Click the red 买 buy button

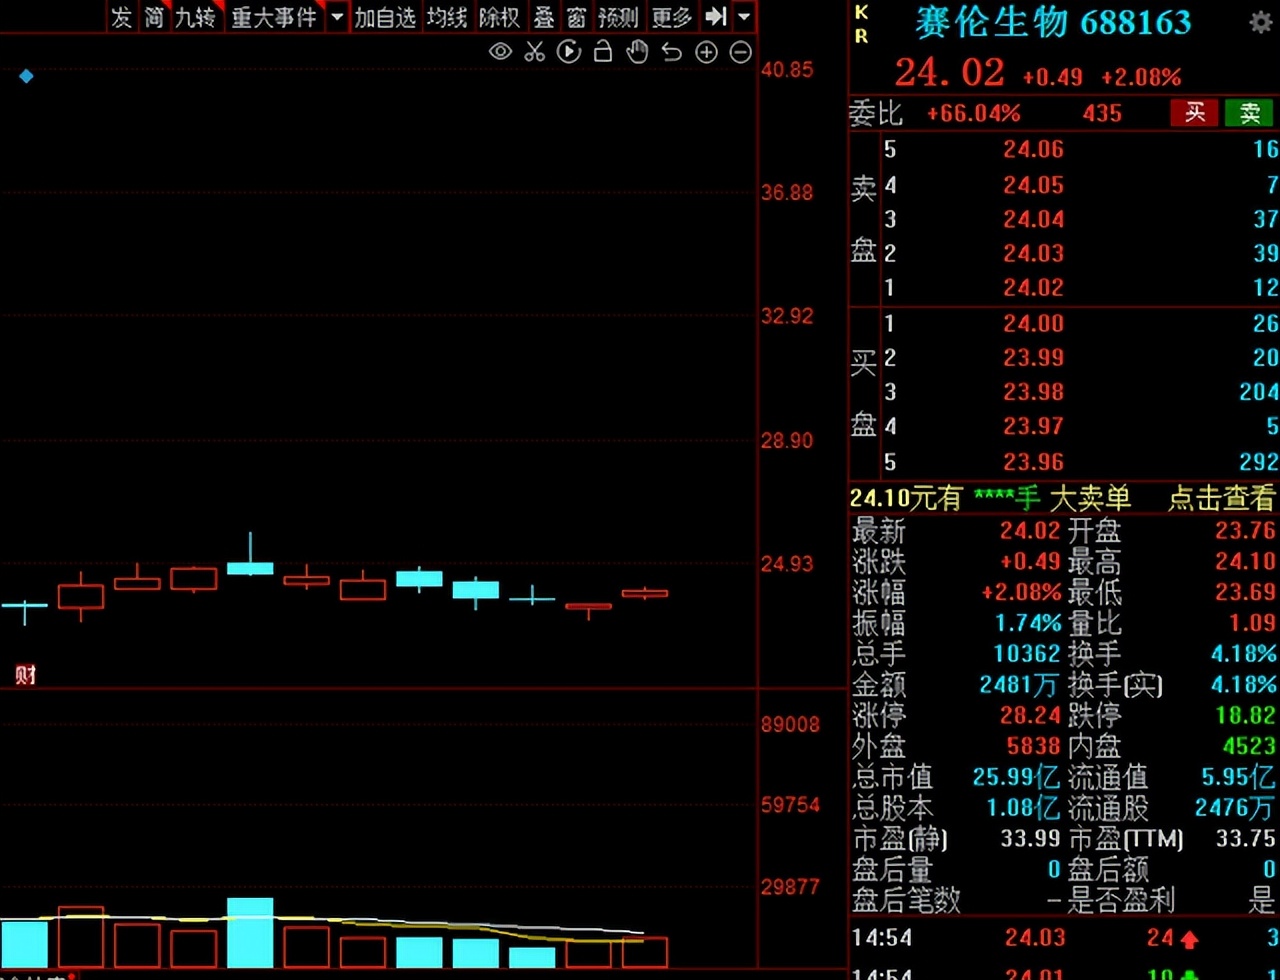pos(1196,113)
